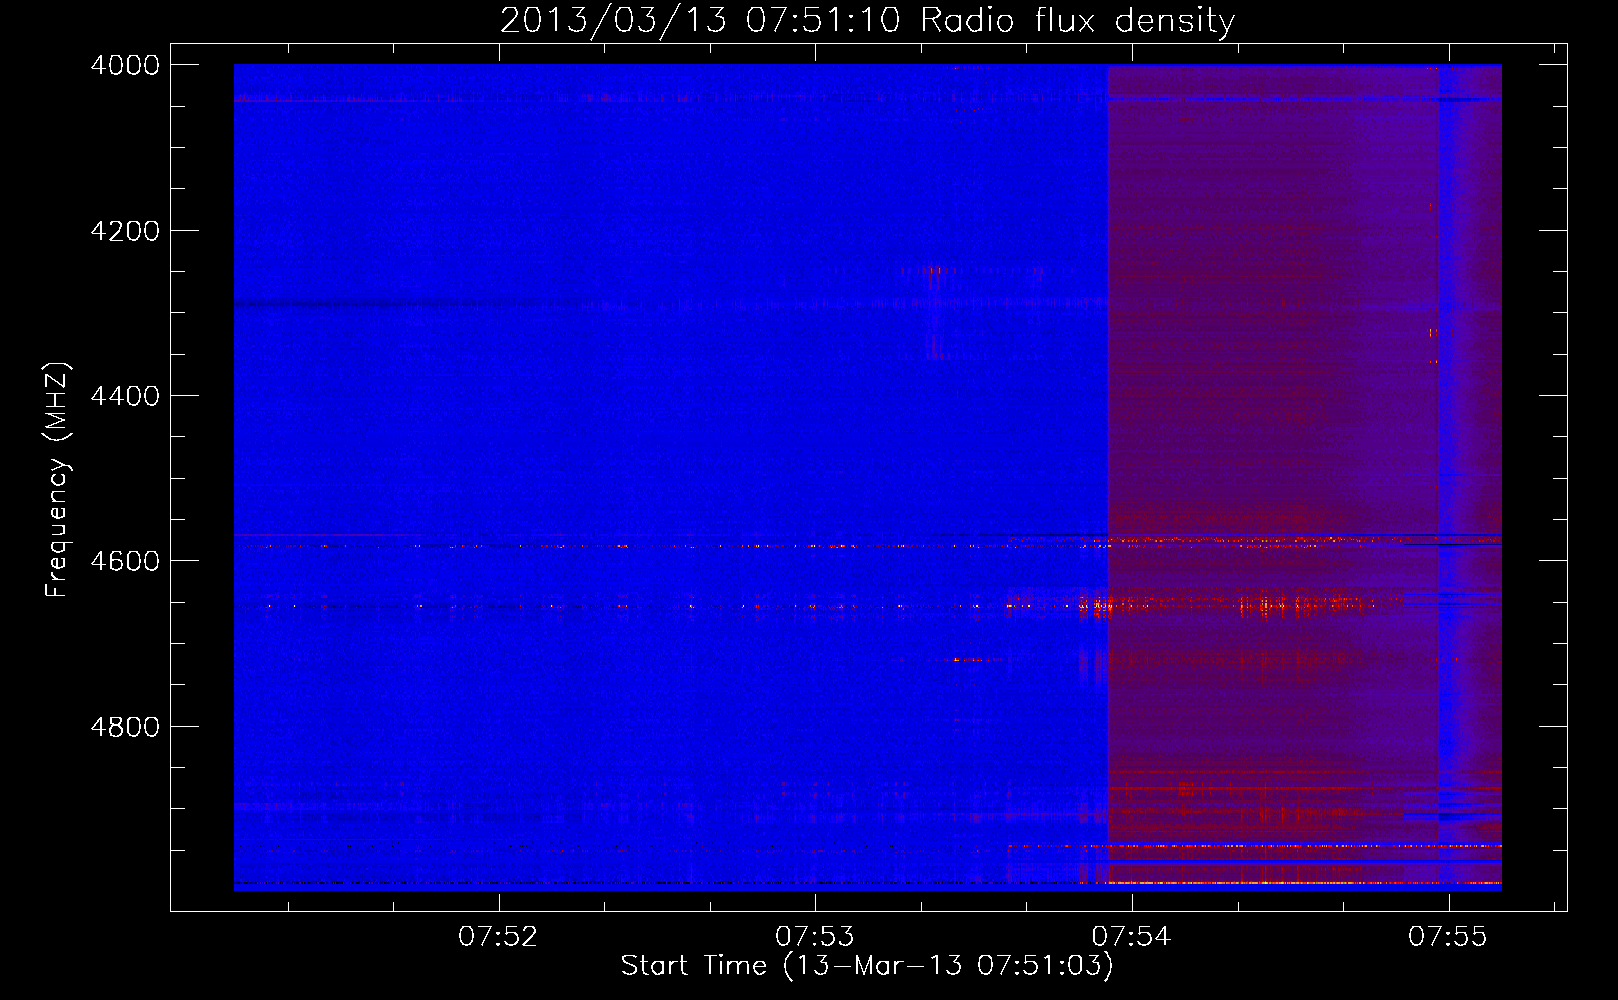Click the 4200 frequency tick label
This screenshot has height=1000, width=1618.
pyautogui.click(x=125, y=231)
